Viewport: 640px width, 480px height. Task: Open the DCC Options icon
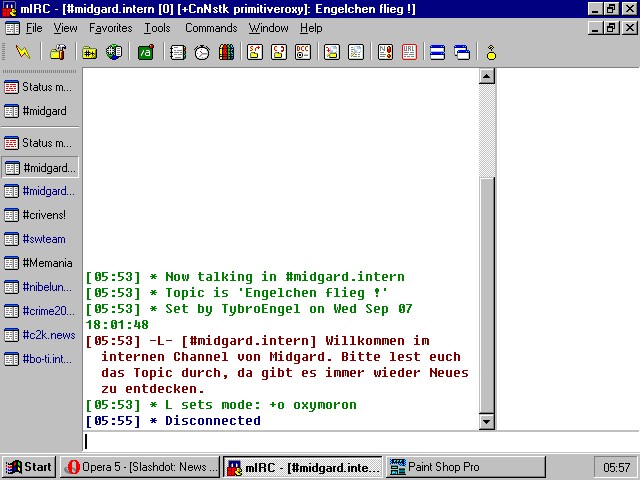[x=303, y=52]
